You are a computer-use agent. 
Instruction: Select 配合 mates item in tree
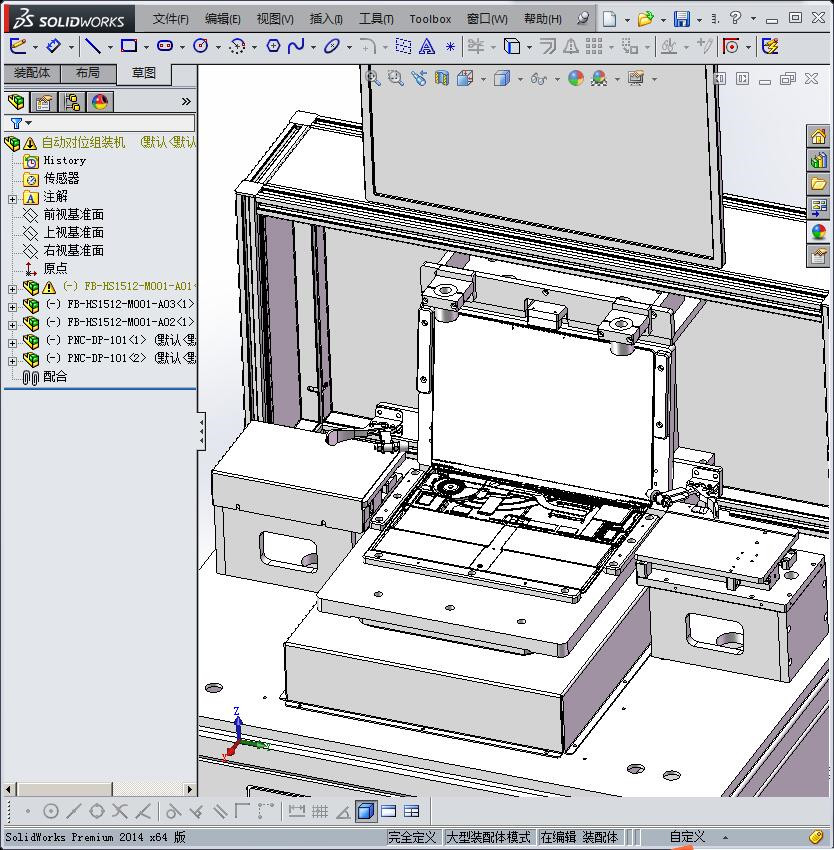(55, 377)
